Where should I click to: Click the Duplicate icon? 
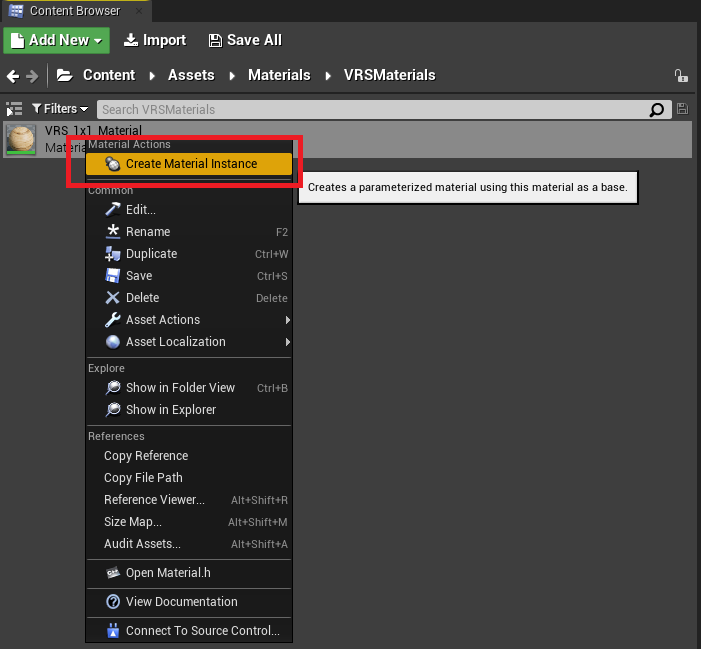click(113, 254)
